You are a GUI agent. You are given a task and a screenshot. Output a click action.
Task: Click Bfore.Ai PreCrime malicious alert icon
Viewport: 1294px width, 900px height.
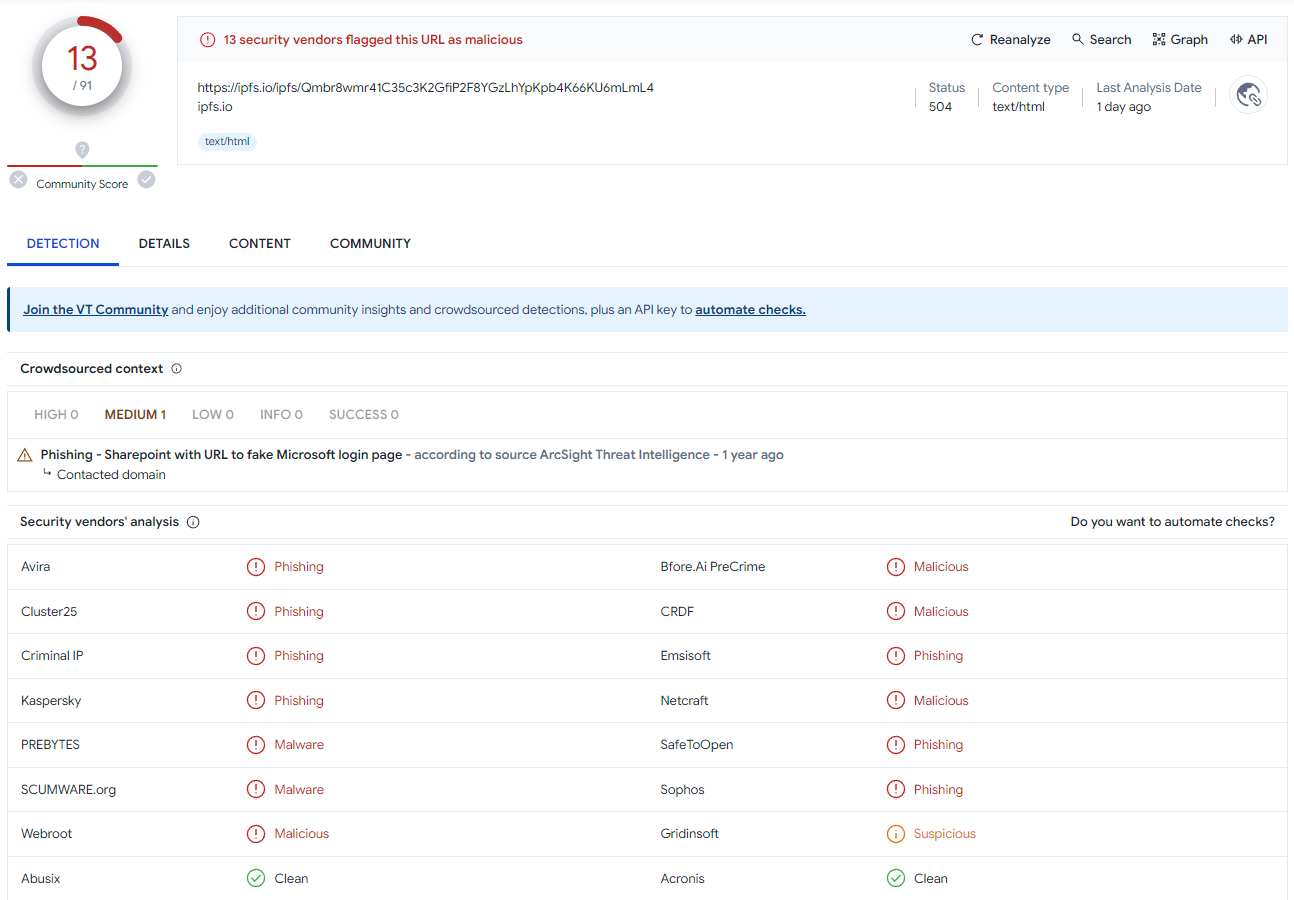pyautogui.click(x=895, y=567)
